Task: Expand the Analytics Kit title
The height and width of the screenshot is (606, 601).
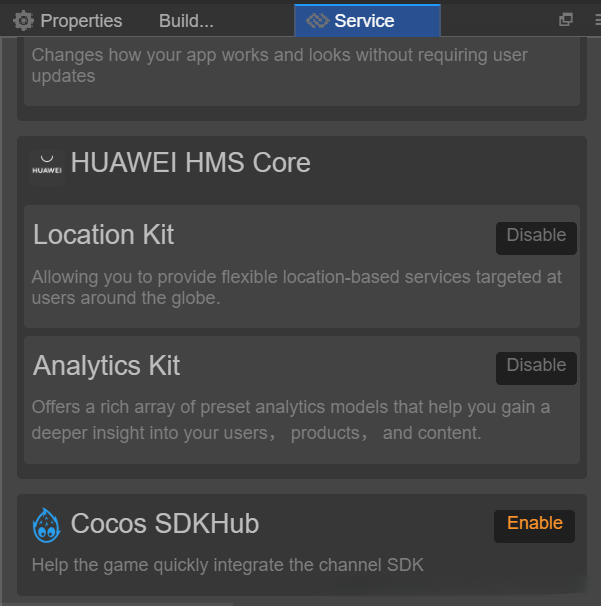Action: click(x=107, y=365)
